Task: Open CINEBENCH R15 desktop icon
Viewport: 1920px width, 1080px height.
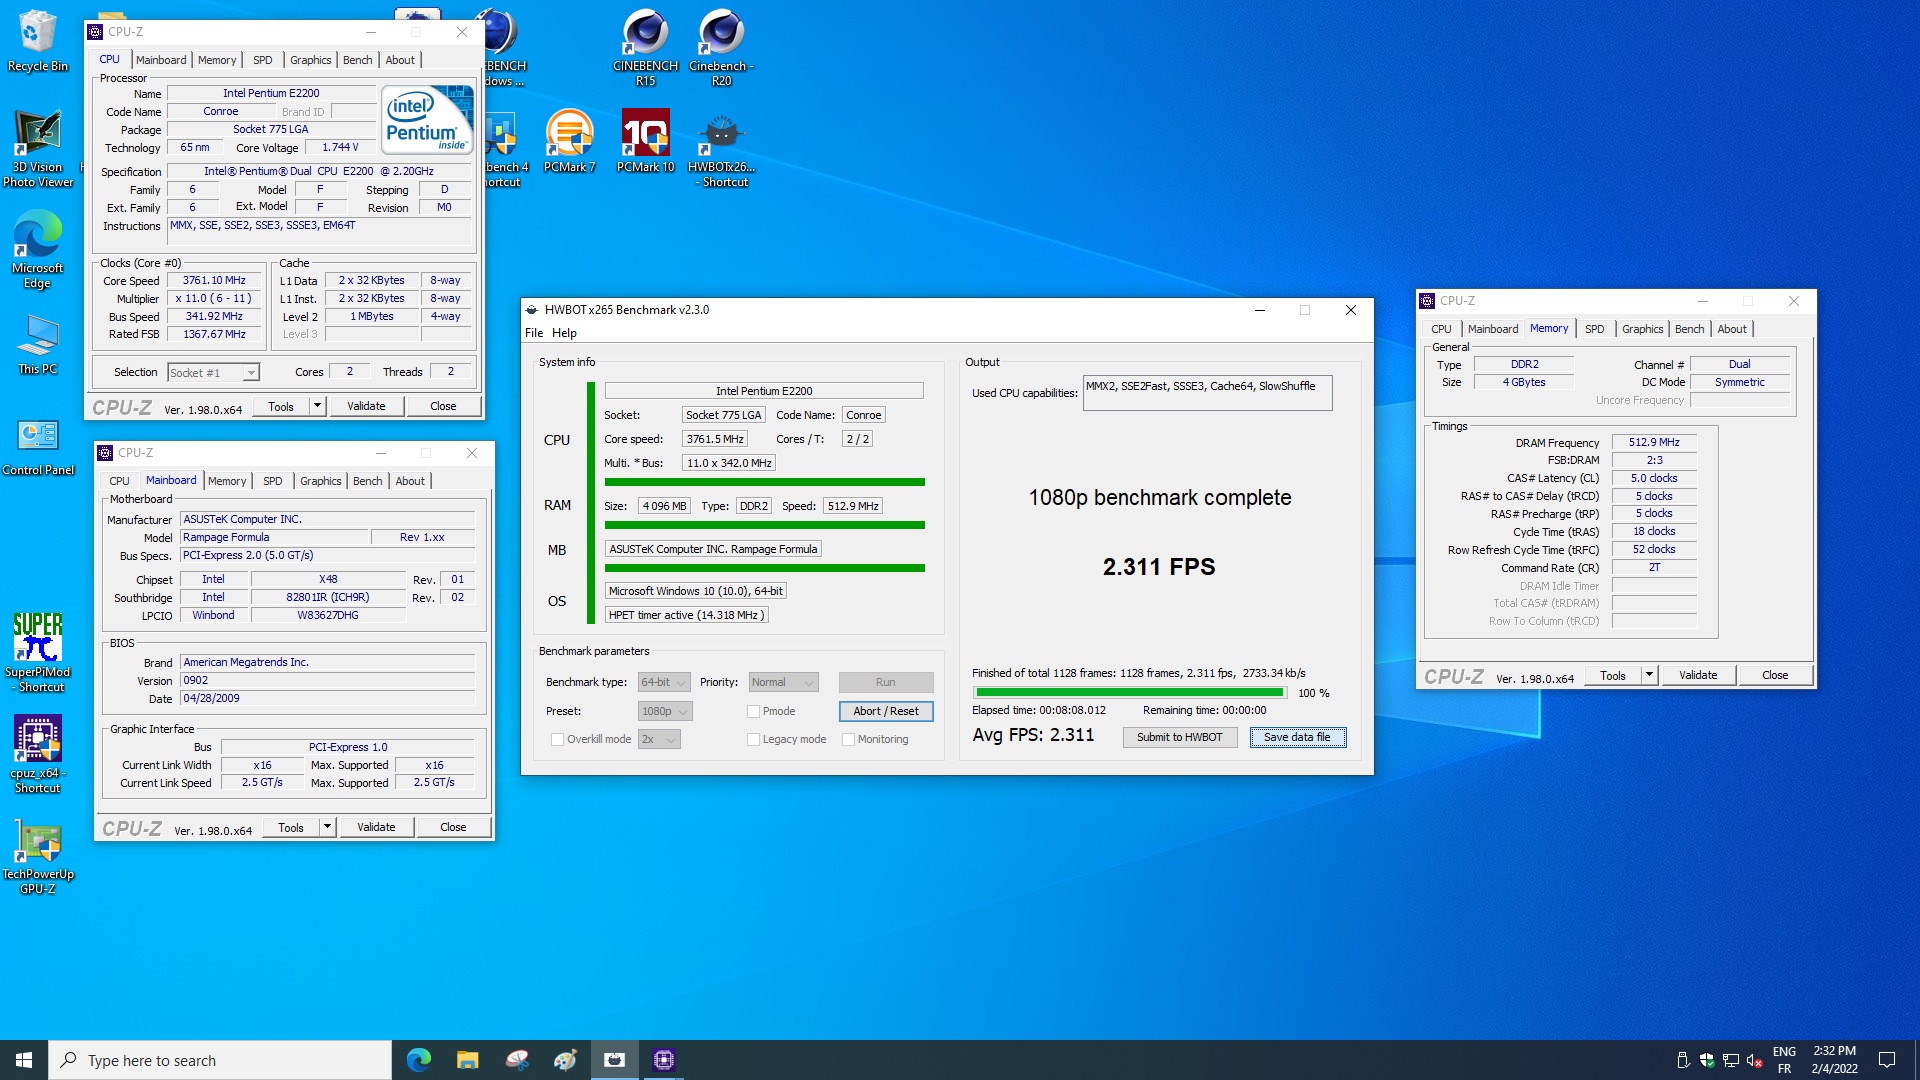Action: coord(645,47)
